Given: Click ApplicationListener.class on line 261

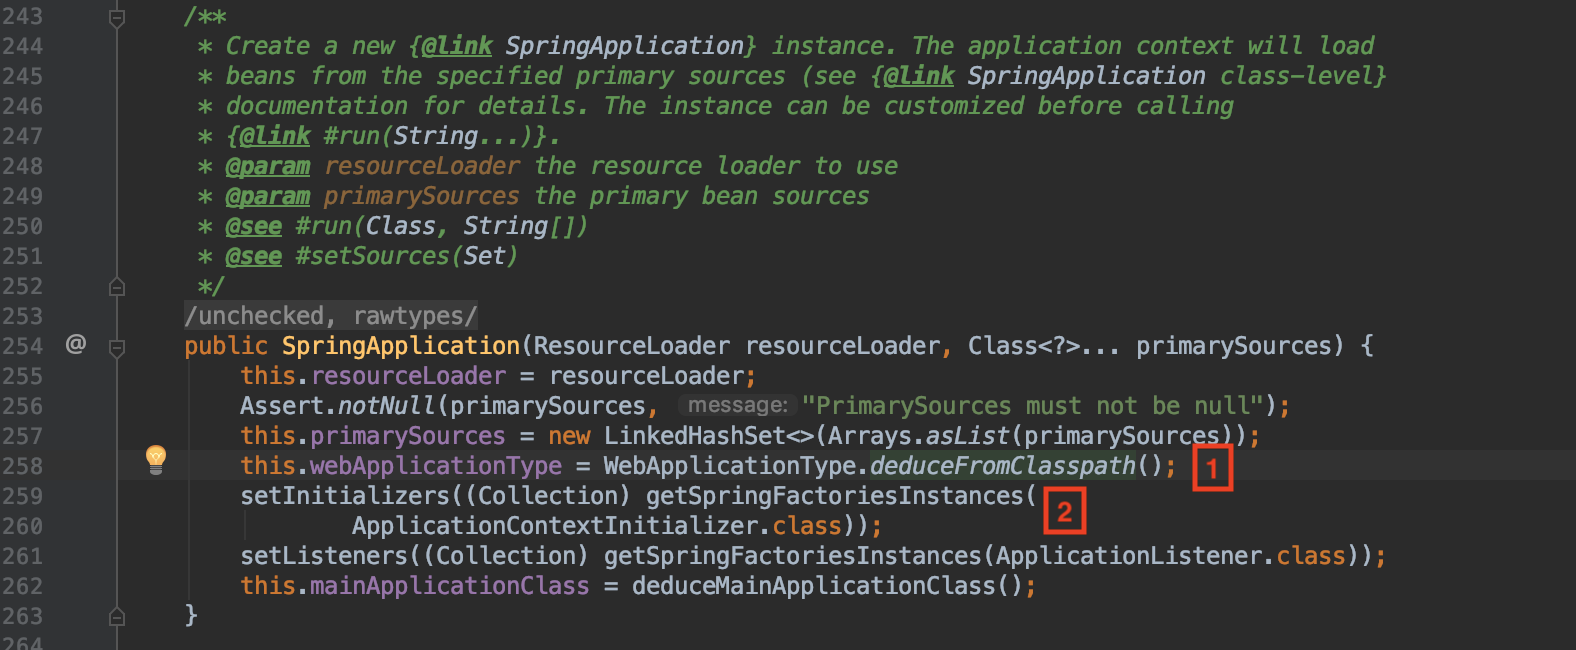Looking at the screenshot, I should 1171,556.
